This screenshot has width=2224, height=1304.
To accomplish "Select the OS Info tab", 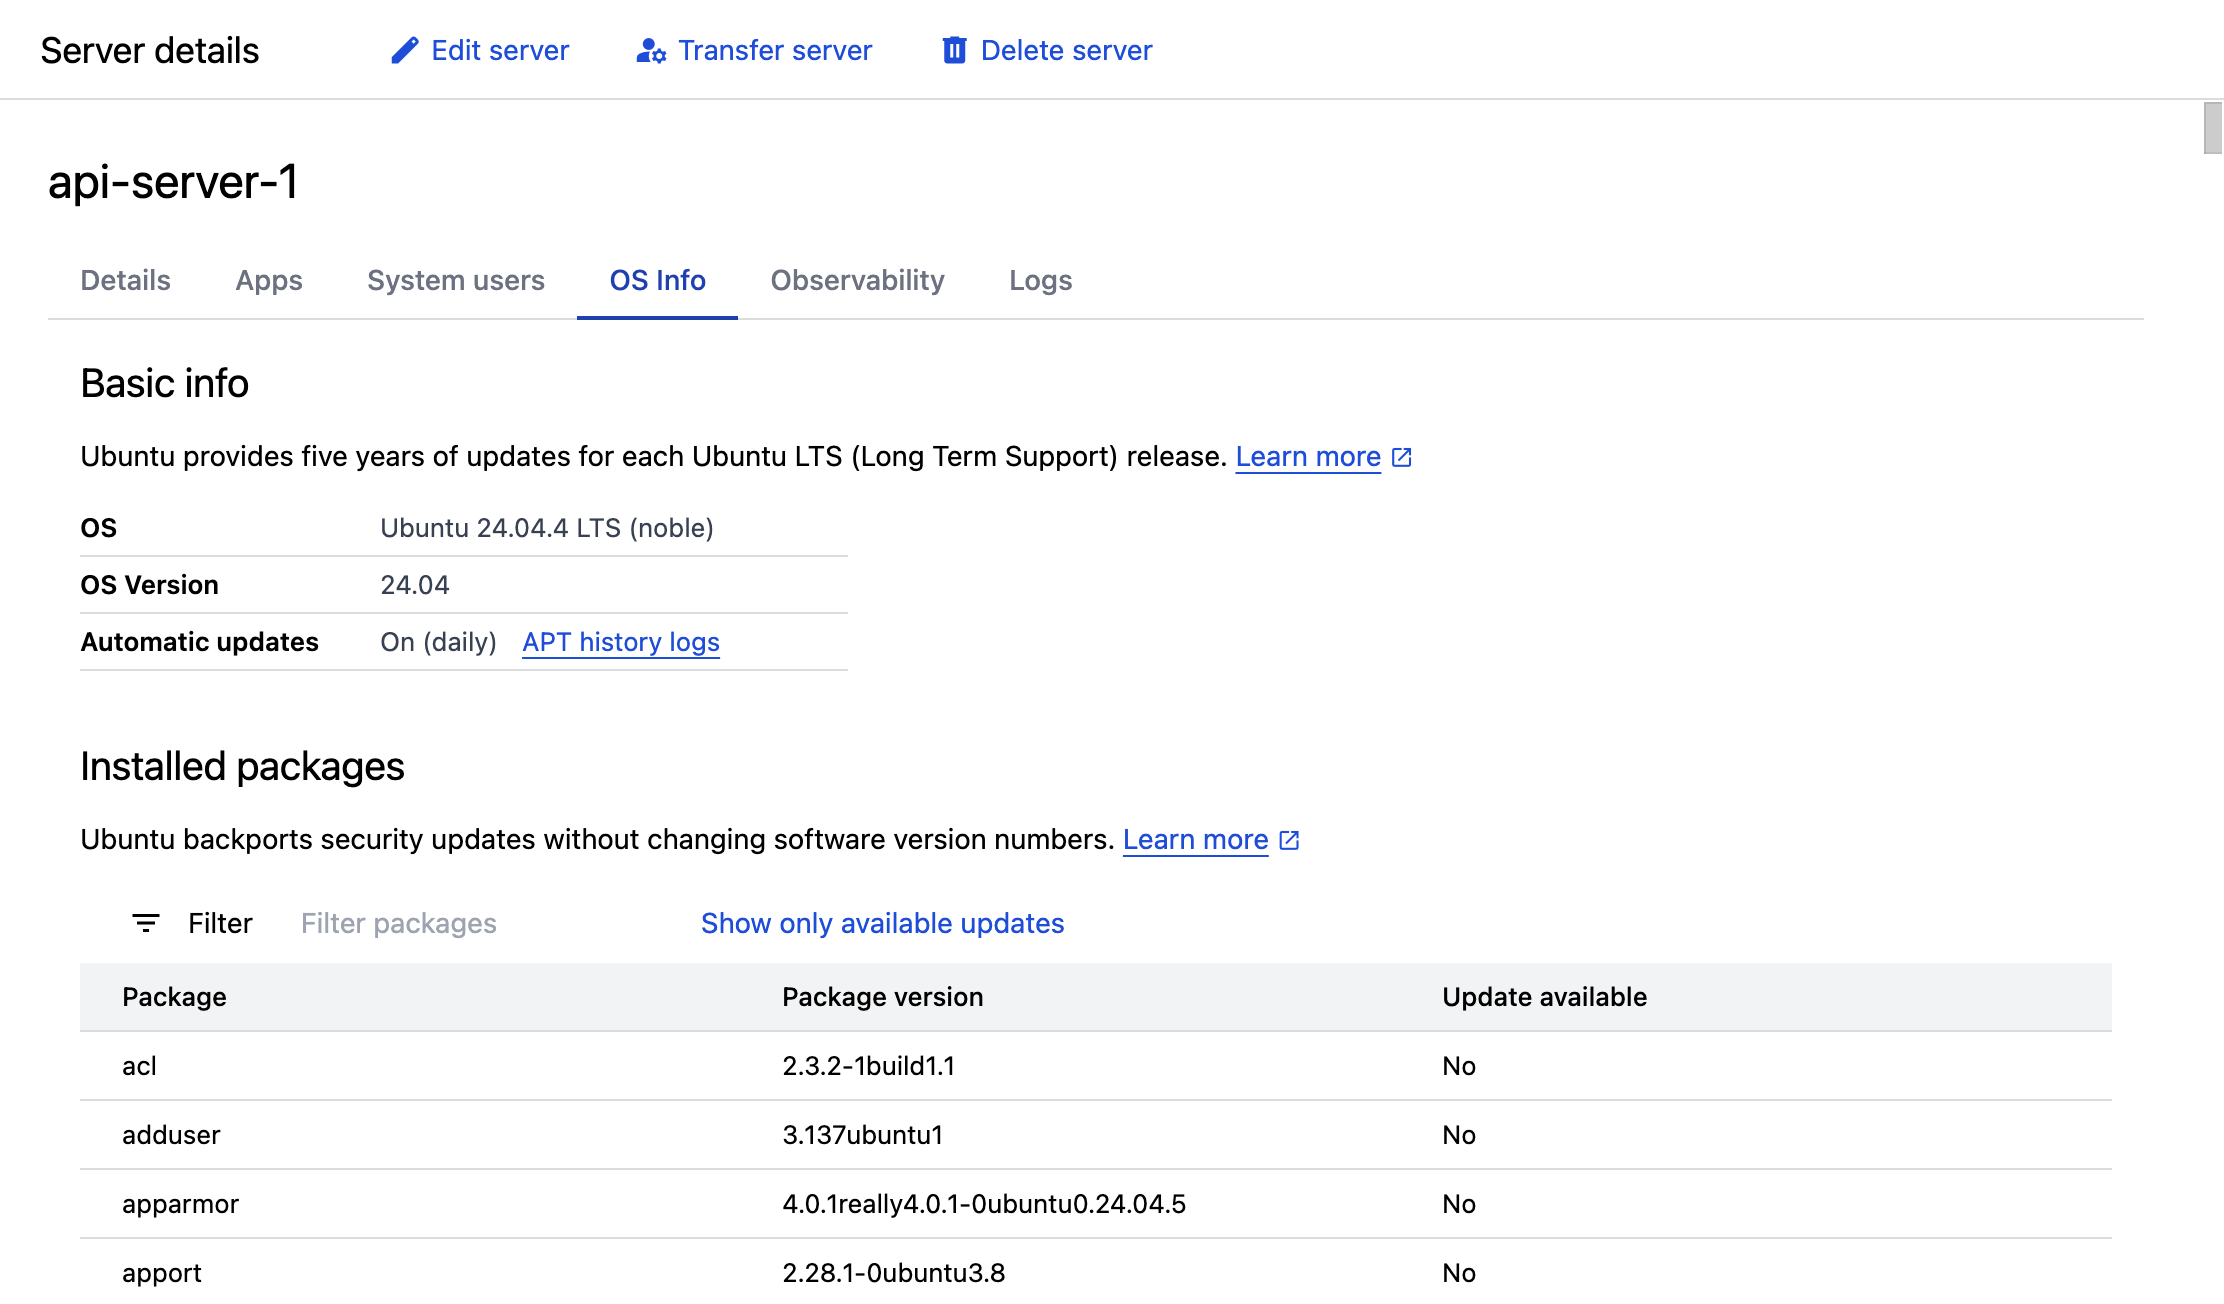I will 657,280.
